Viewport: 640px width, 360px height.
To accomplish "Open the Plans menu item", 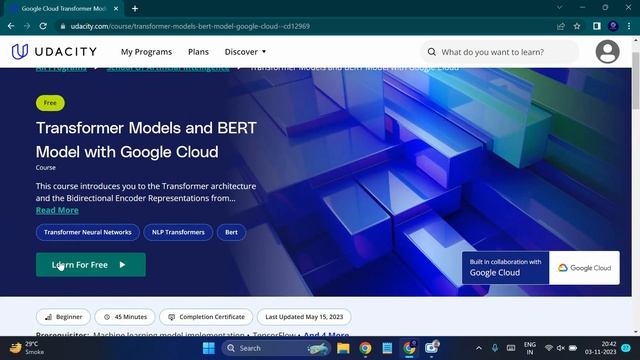I will (198, 52).
